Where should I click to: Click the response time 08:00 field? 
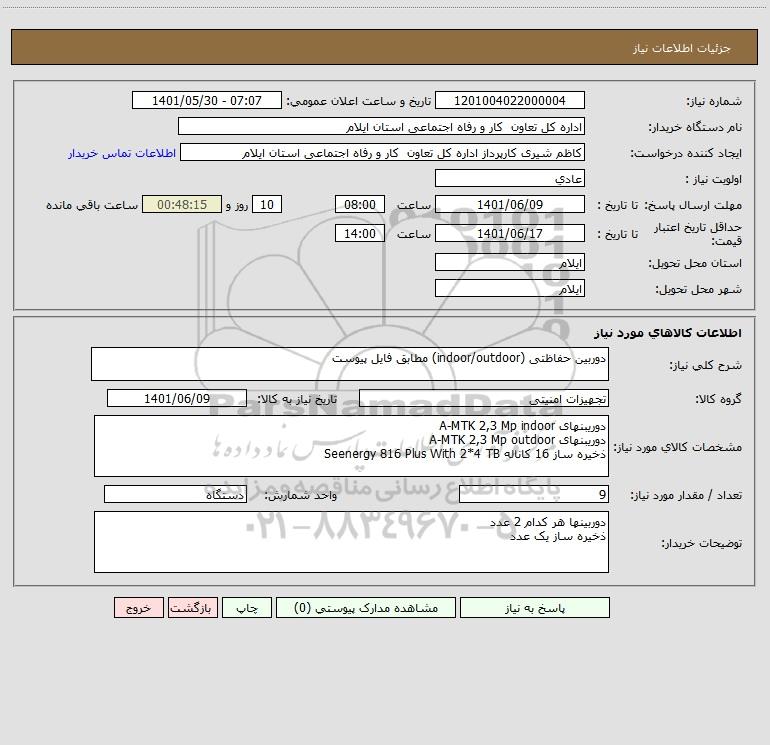coord(359,204)
